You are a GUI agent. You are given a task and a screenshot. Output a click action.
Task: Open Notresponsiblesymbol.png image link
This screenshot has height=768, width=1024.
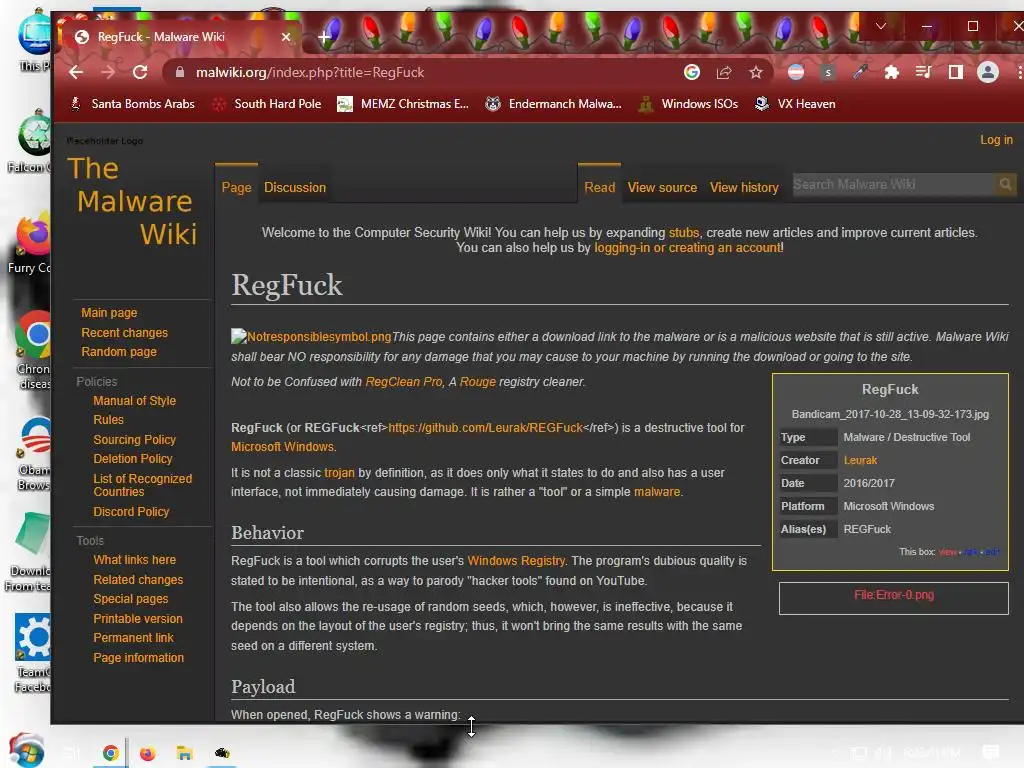[x=311, y=337]
